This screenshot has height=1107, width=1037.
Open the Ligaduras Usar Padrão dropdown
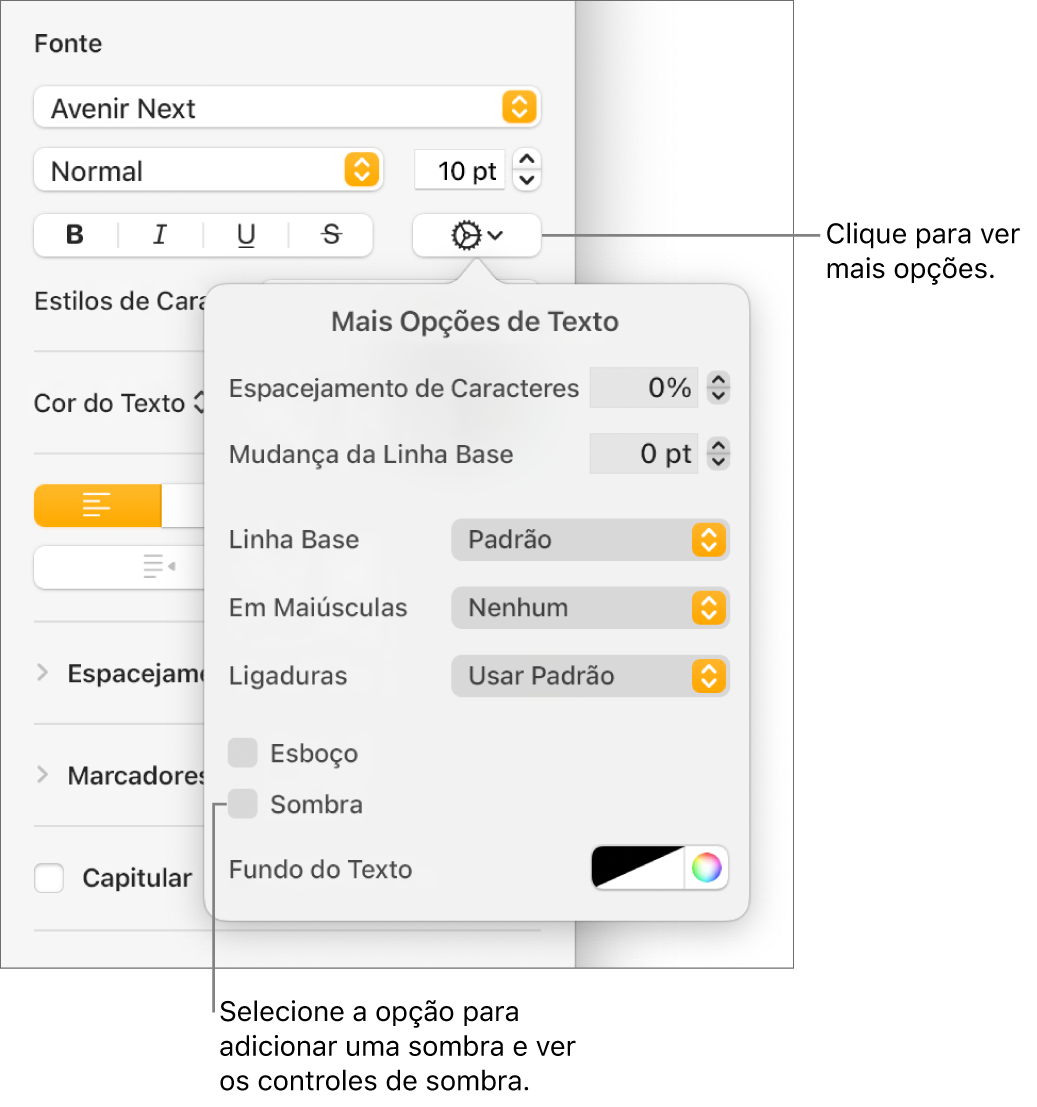(590, 676)
